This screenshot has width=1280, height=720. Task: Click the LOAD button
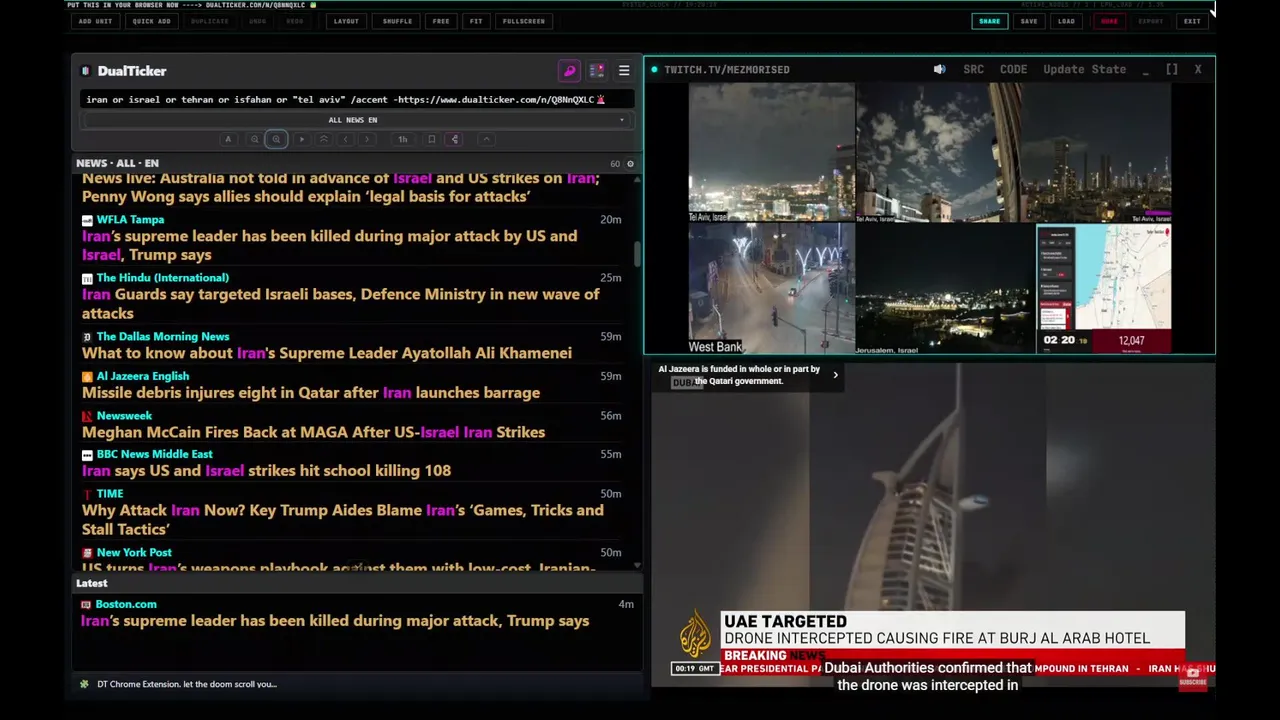point(1066,21)
